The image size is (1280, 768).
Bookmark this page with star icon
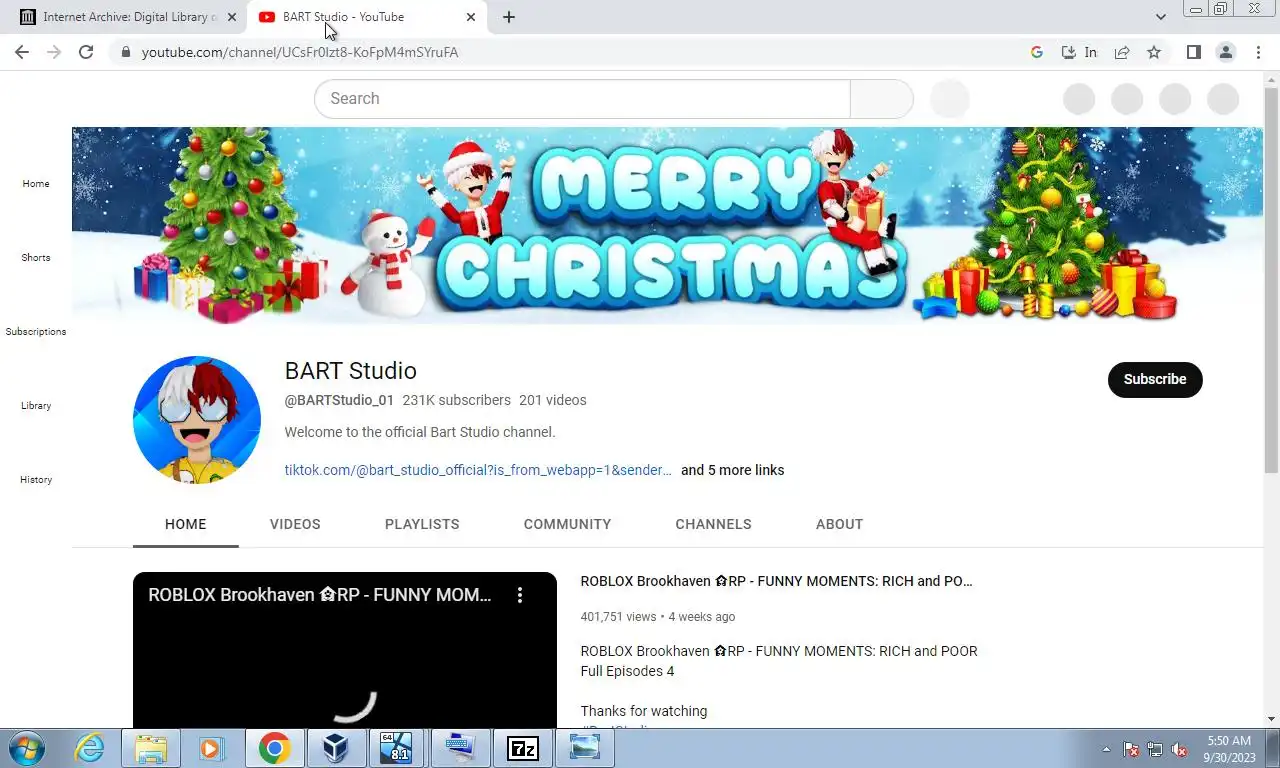click(1154, 52)
